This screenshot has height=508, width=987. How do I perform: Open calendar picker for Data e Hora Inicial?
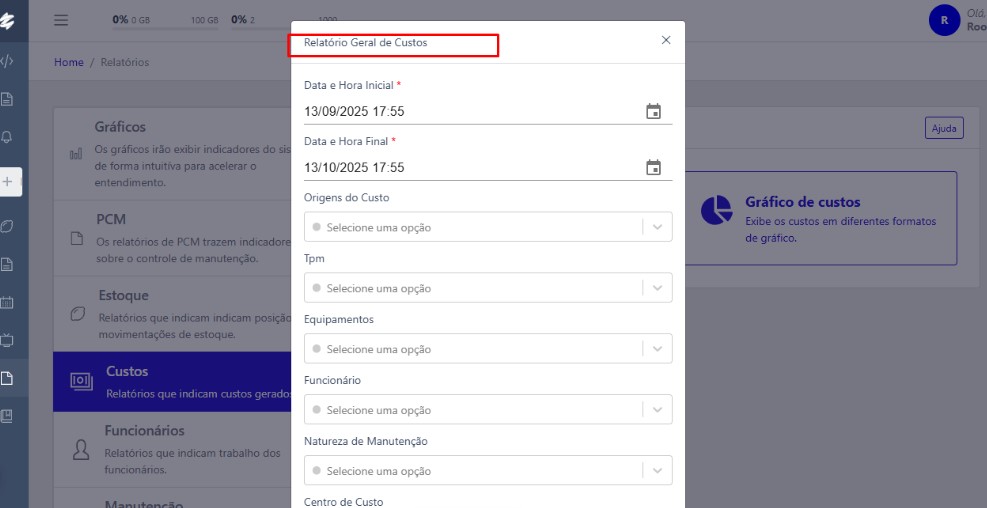point(653,112)
